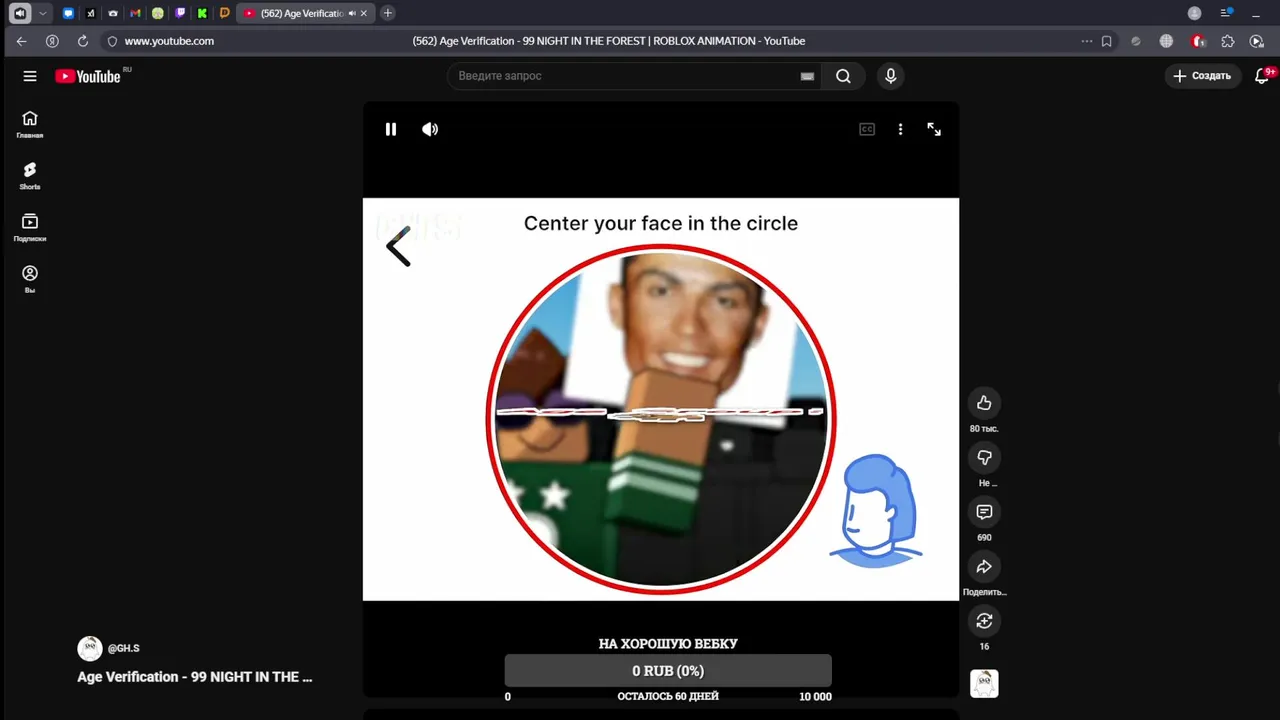
Task: Toggle the browser audio speaker button at top-left
Action: coord(20,13)
